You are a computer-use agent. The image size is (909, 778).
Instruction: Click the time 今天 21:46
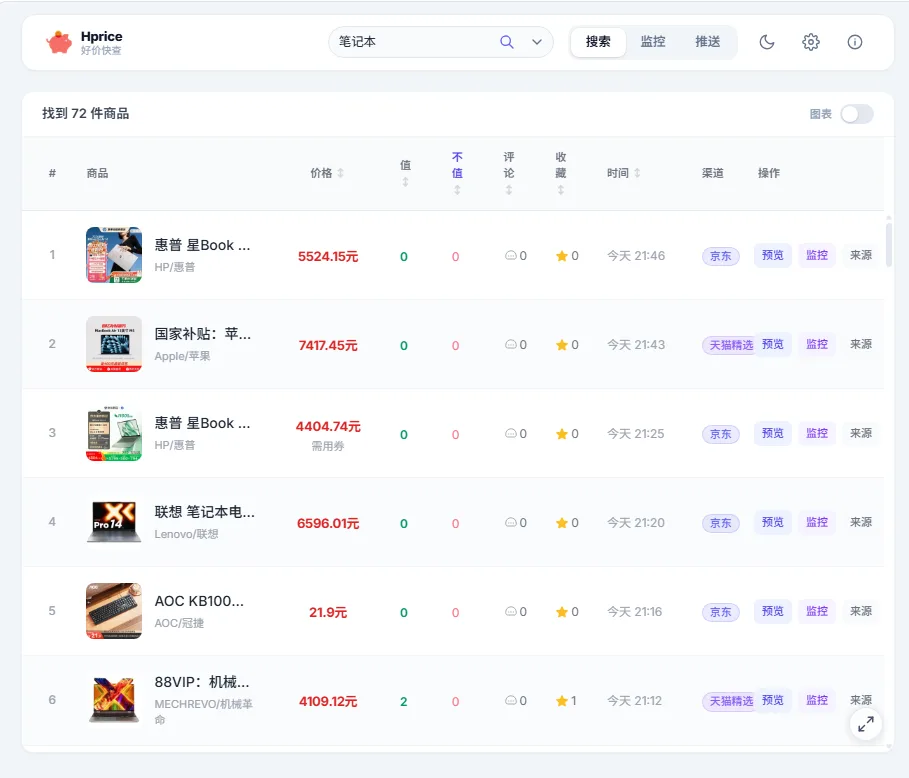pyautogui.click(x=635, y=256)
